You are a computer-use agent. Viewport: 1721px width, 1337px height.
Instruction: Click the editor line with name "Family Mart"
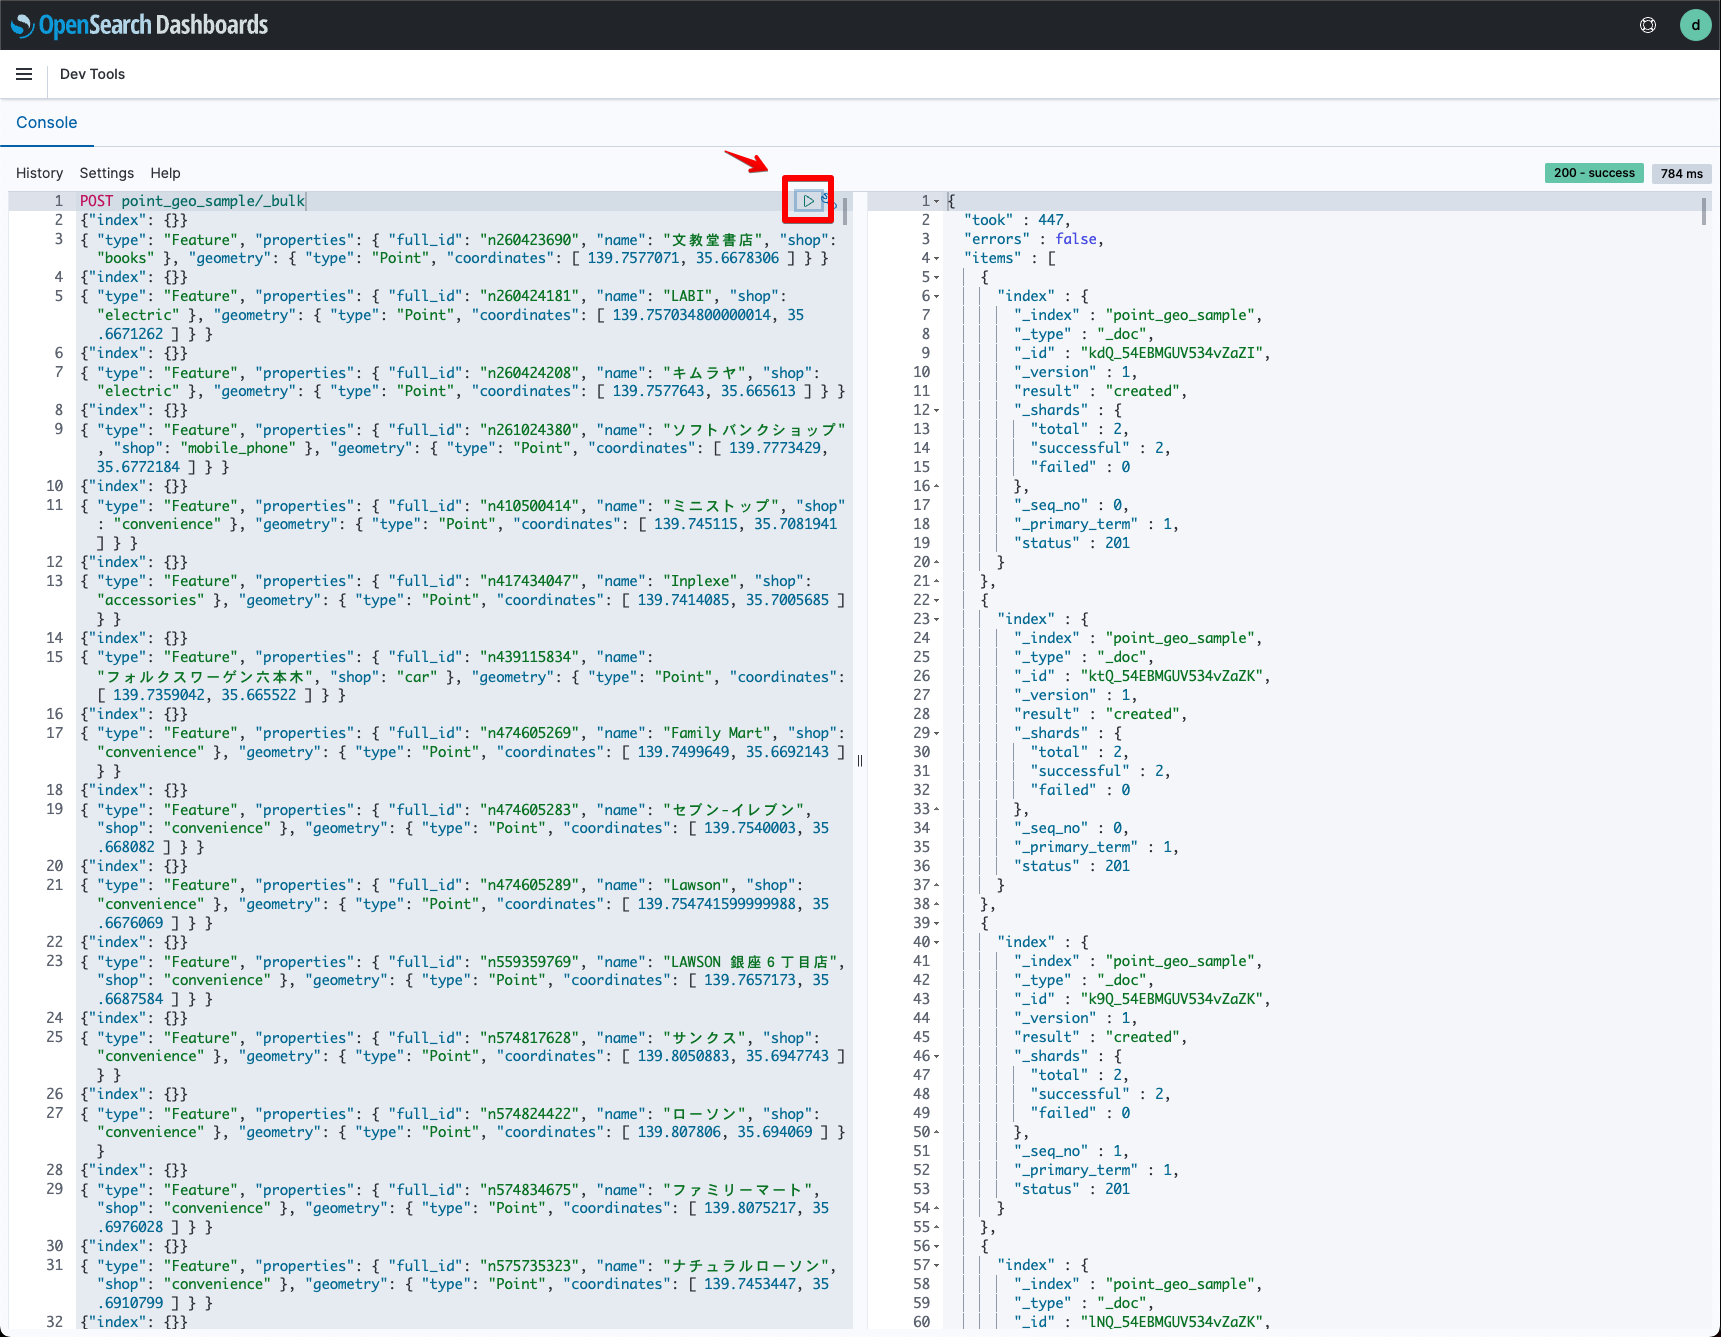coord(462,752)
